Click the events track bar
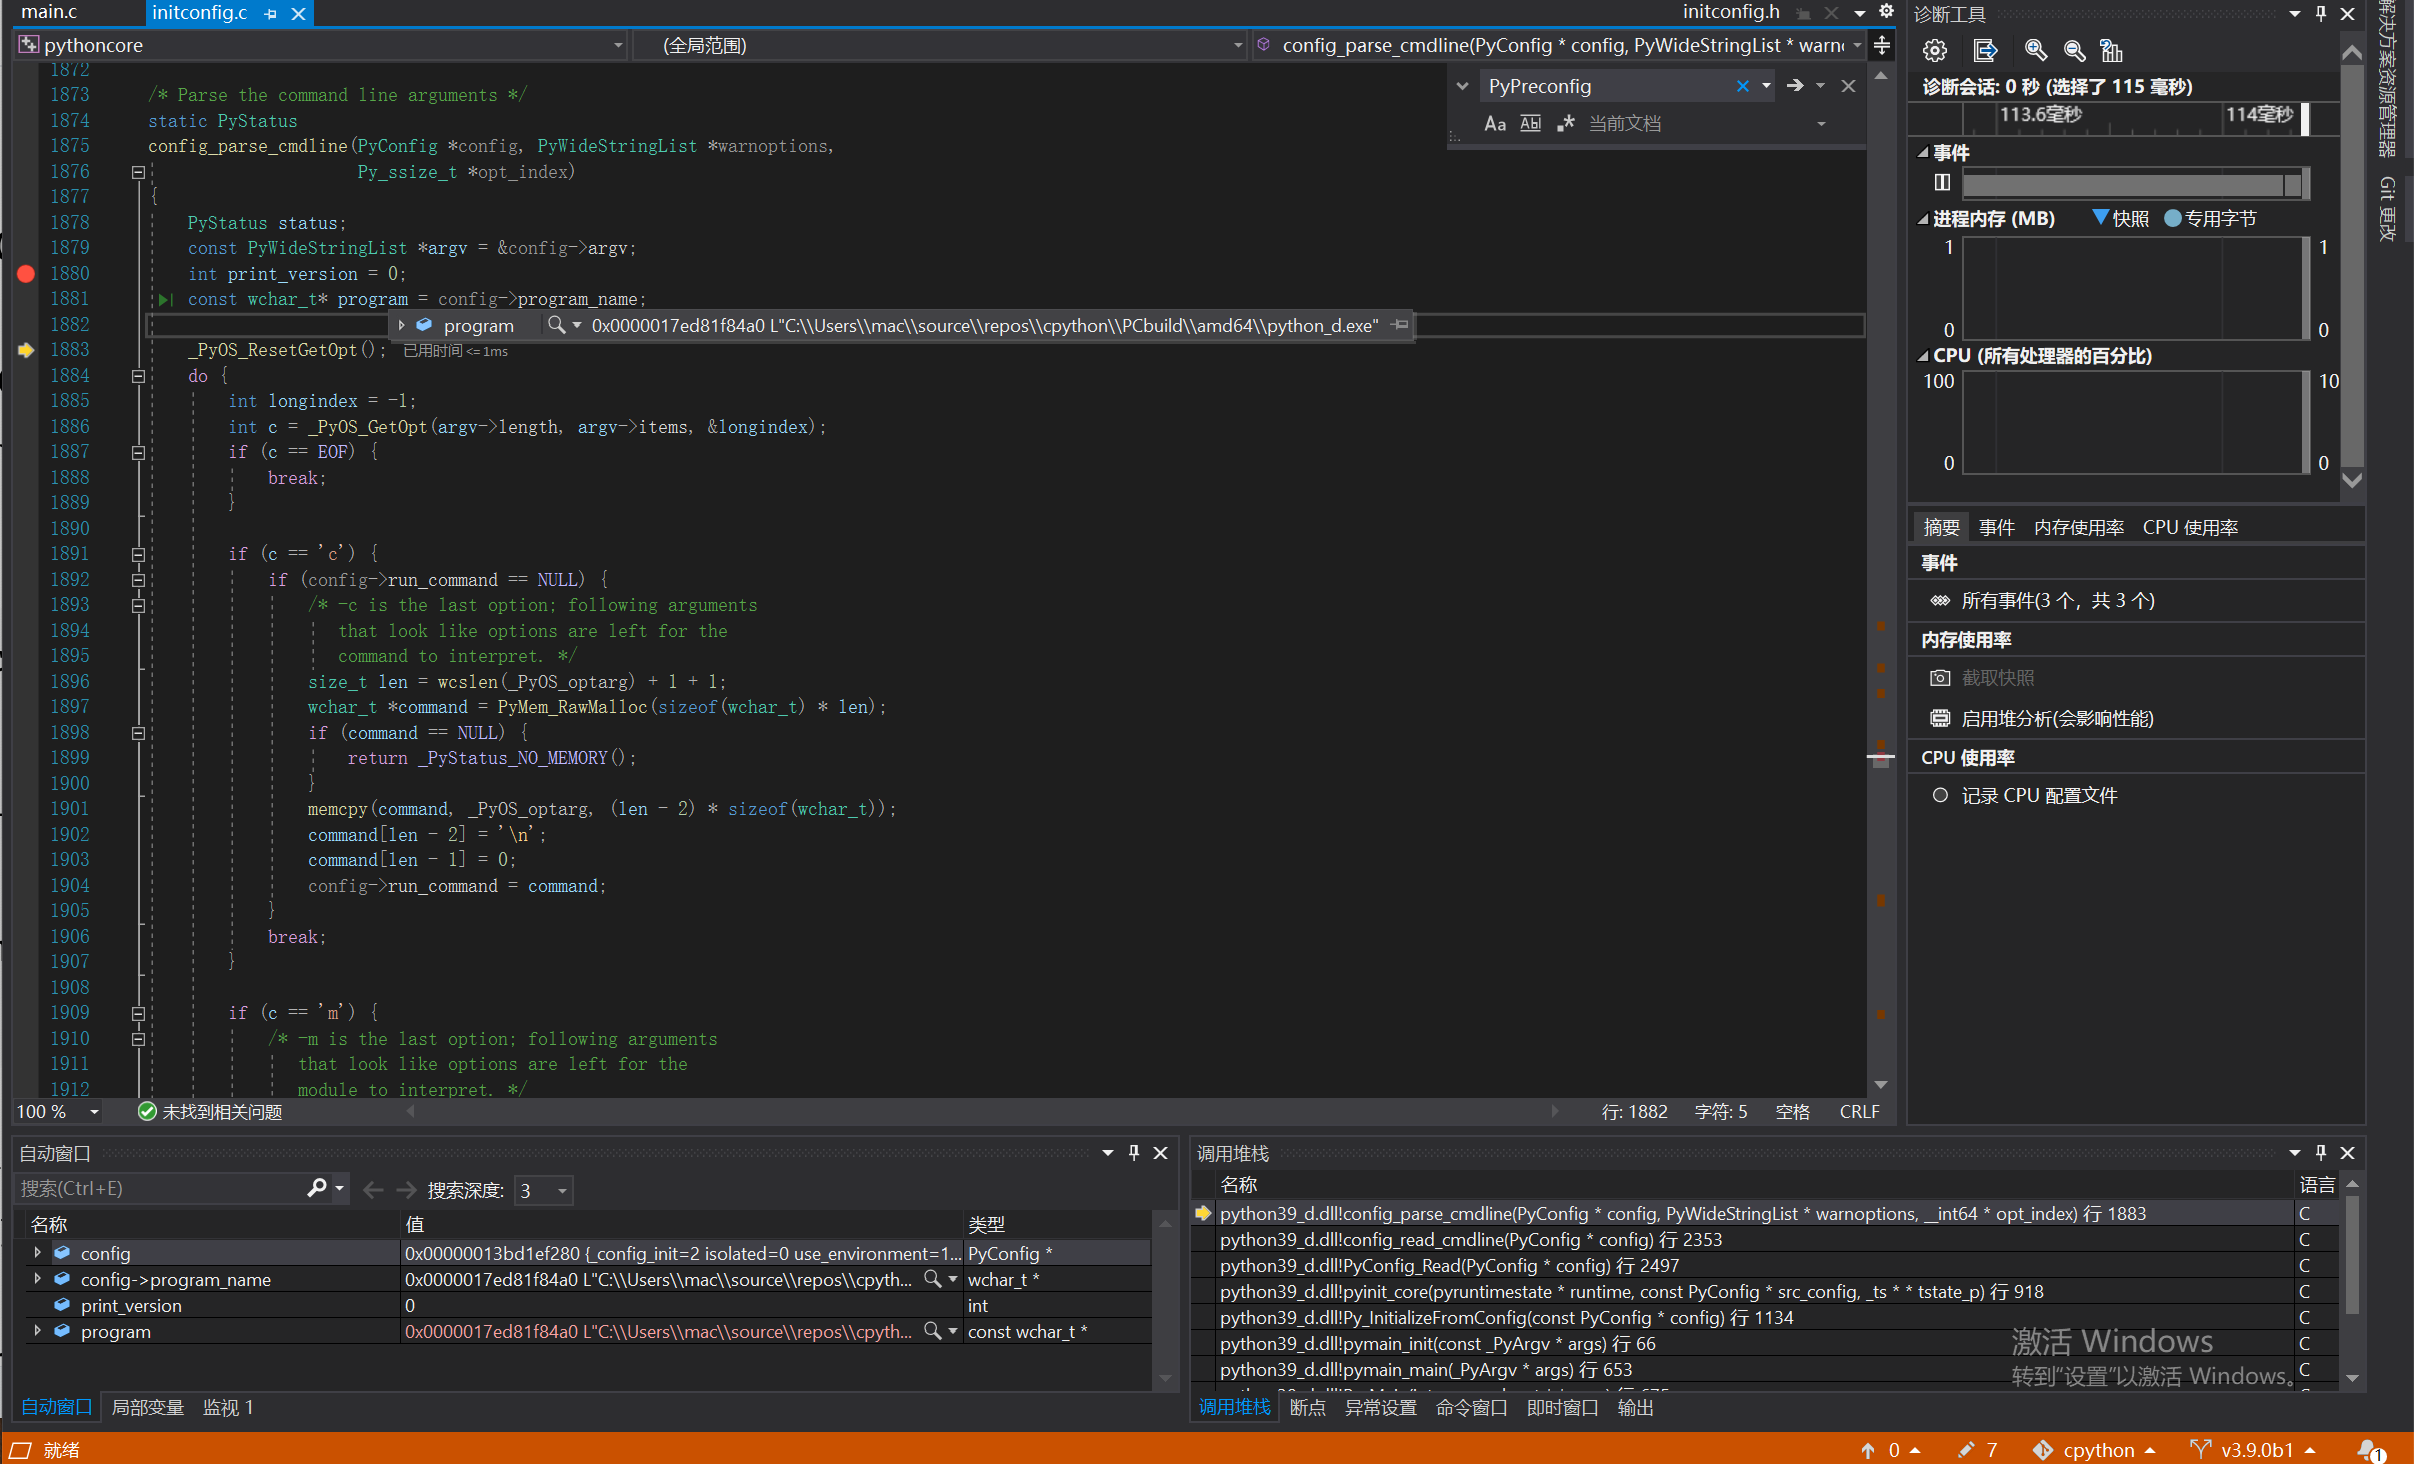 2135,184
